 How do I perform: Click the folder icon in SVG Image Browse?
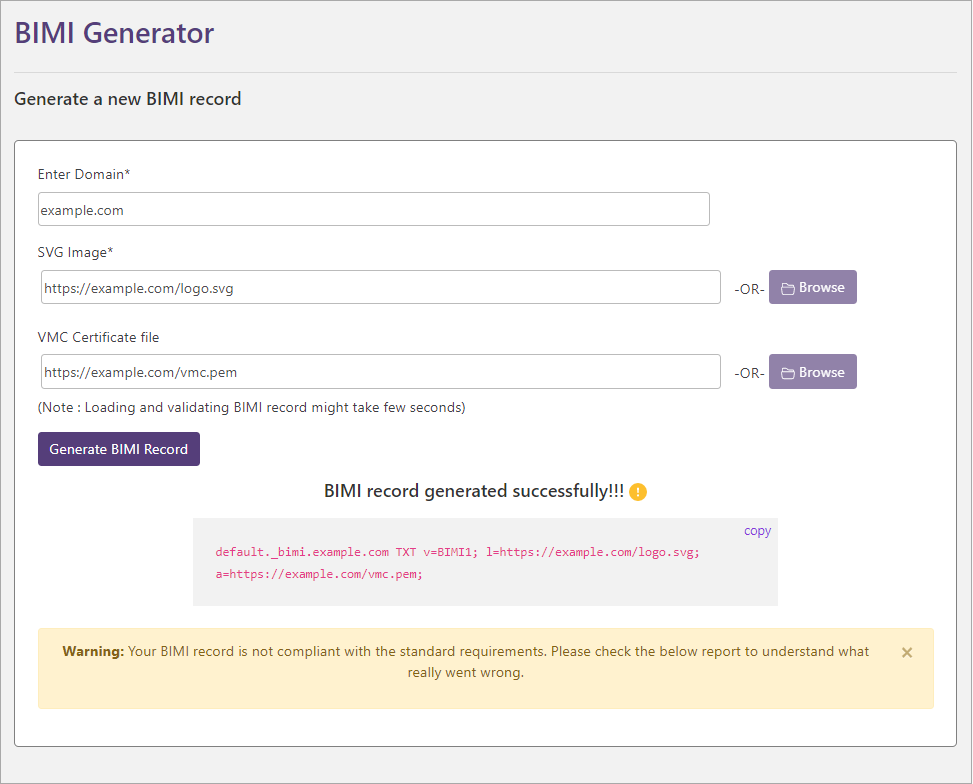coord(787,288)
